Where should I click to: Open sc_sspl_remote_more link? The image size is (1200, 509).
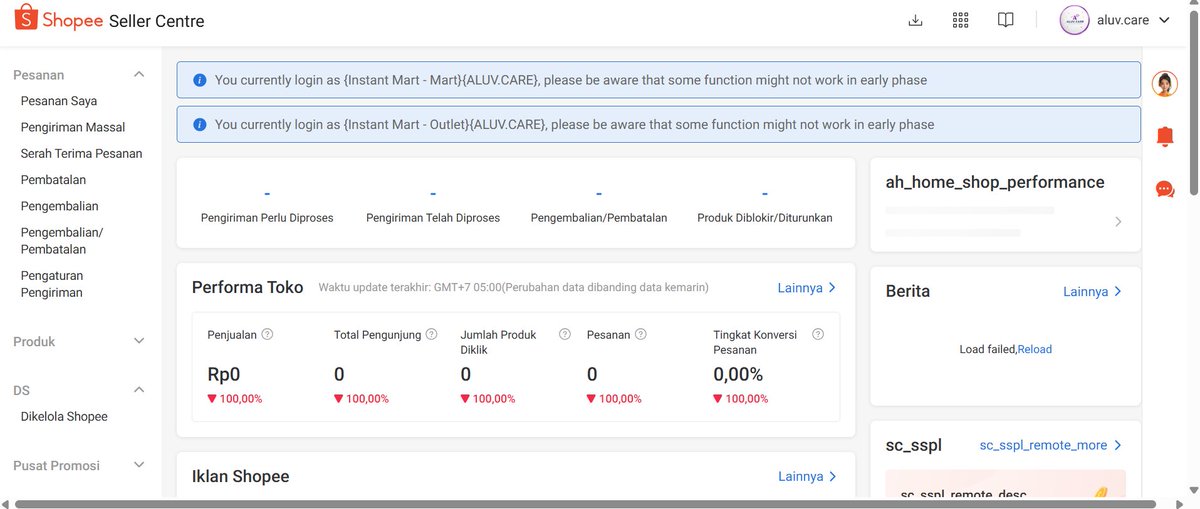(x=1051, y=445)
